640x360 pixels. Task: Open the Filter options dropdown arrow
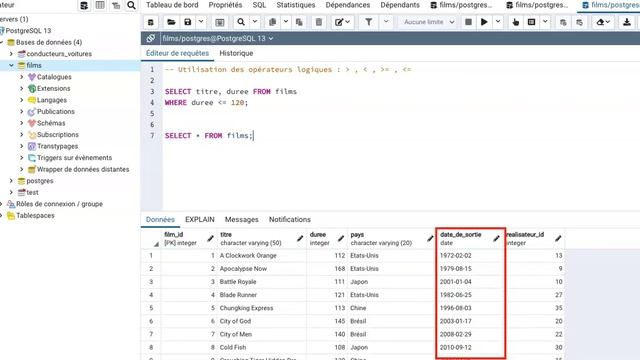click(386, 22)
